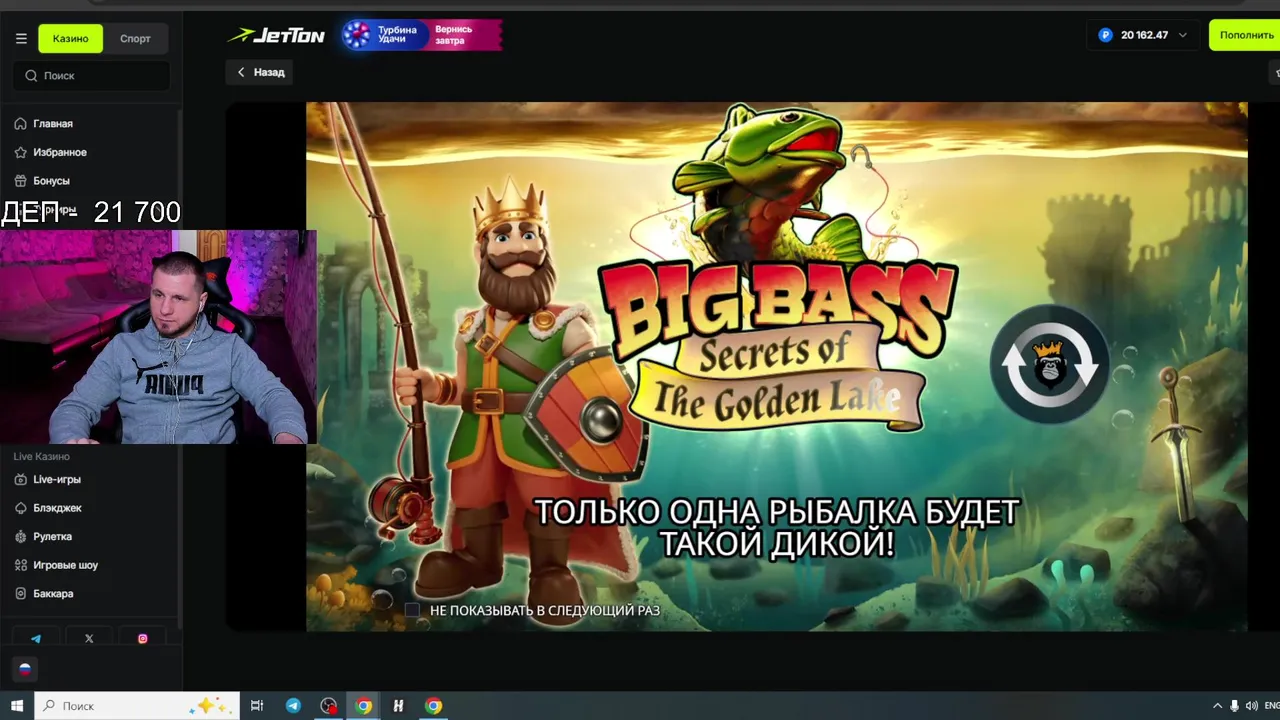The height and width of the screenshot is (720, 1280).
Task: Open Избранное in the sidebar
Action: (x=59, y=152)
